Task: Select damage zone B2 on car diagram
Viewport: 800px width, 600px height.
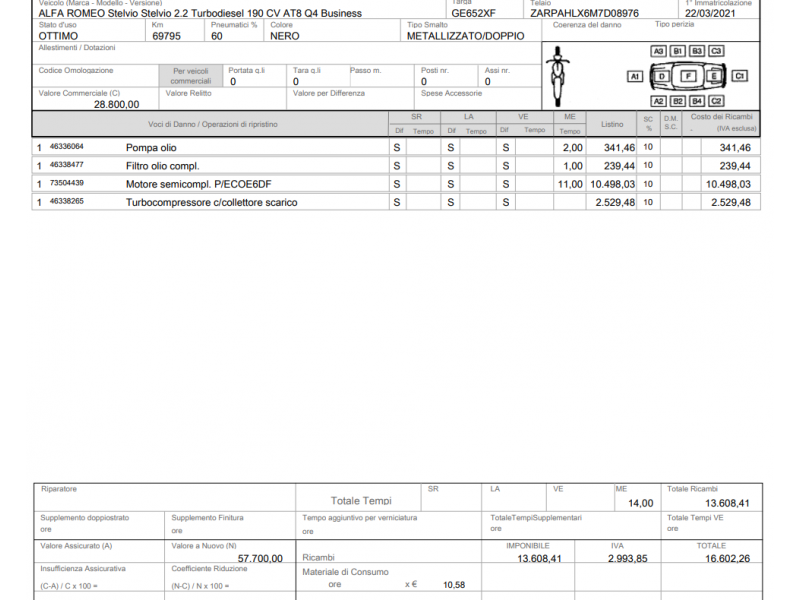Action: click(678, 101)
